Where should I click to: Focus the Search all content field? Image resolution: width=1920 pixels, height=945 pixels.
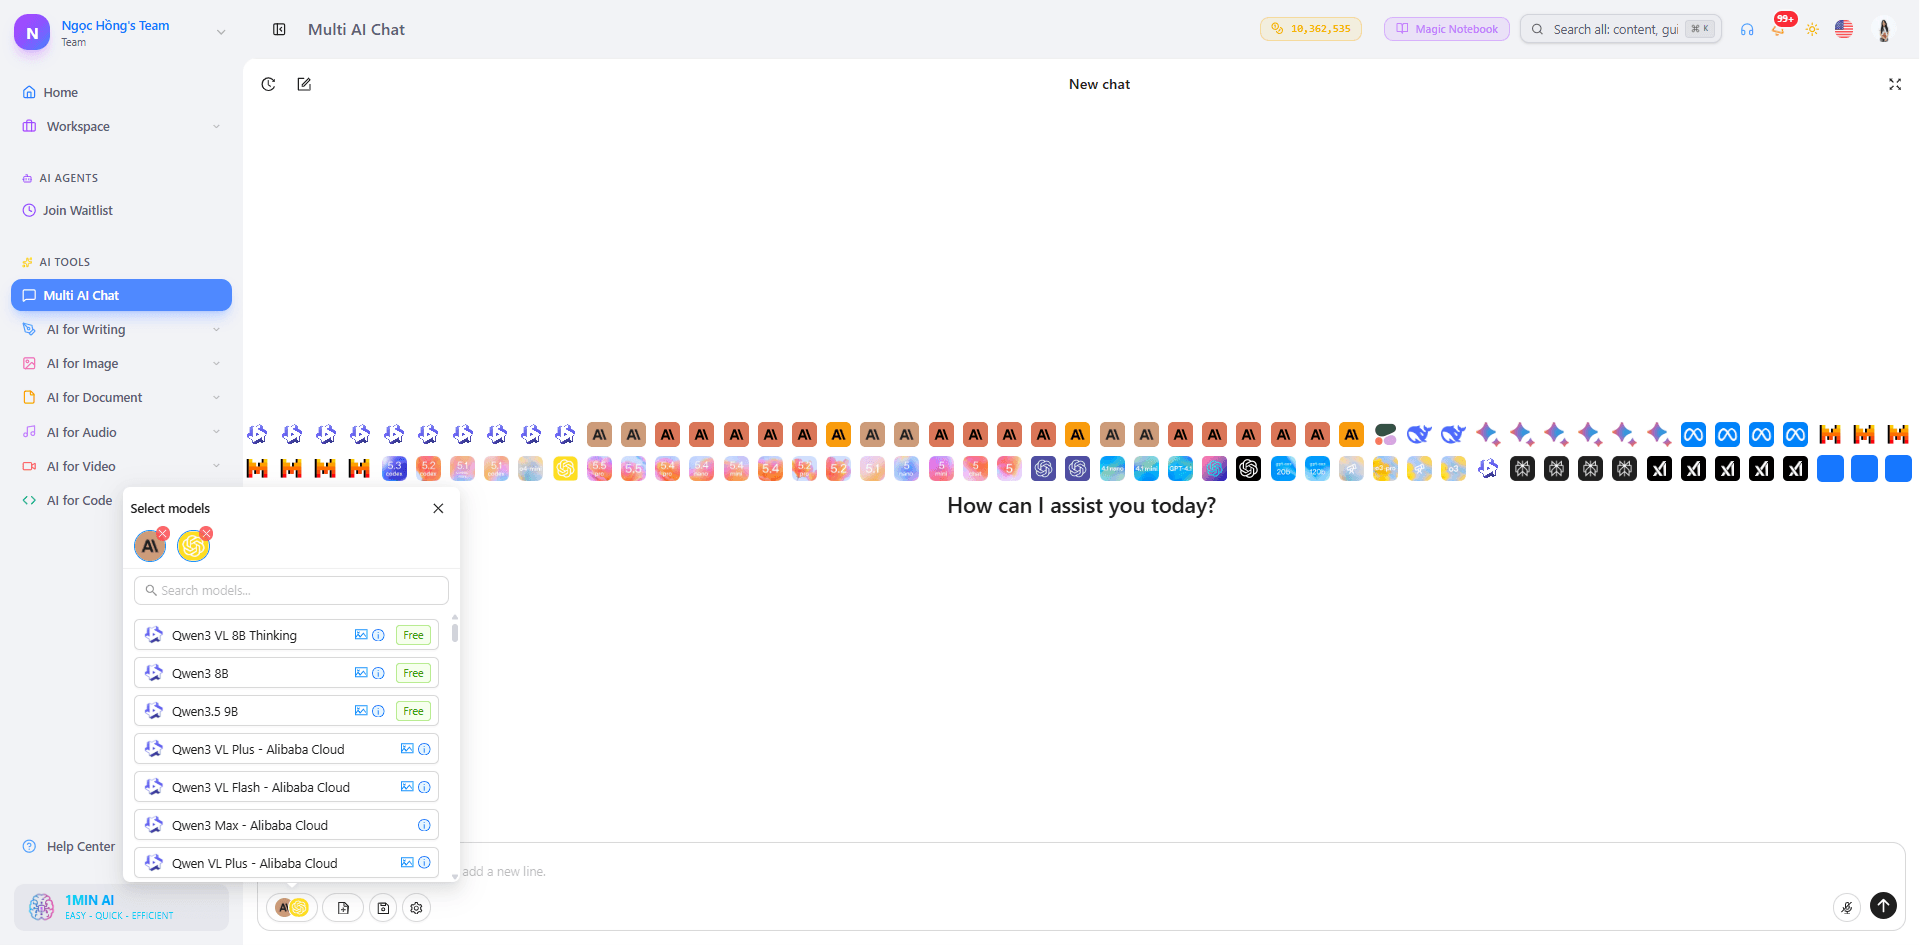click(x=1620, y=29)
